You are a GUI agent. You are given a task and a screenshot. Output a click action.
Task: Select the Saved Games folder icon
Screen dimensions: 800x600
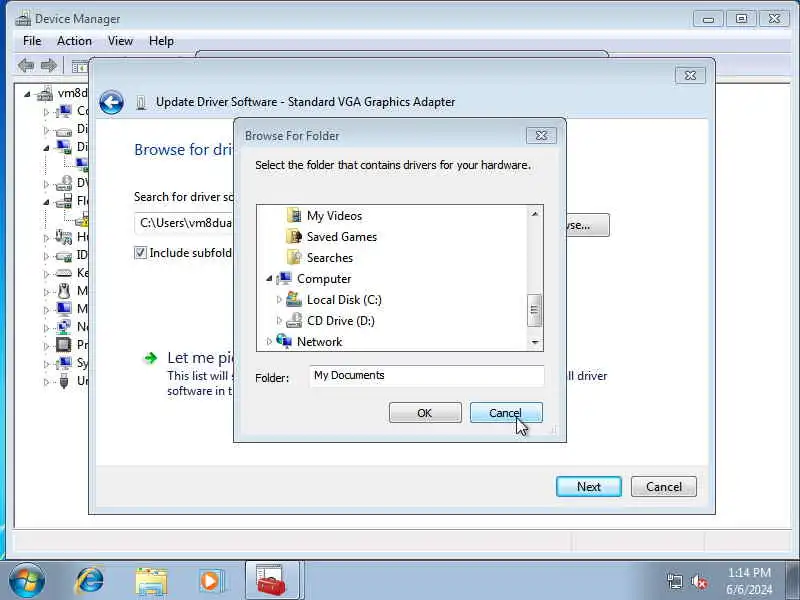[294, 236]
